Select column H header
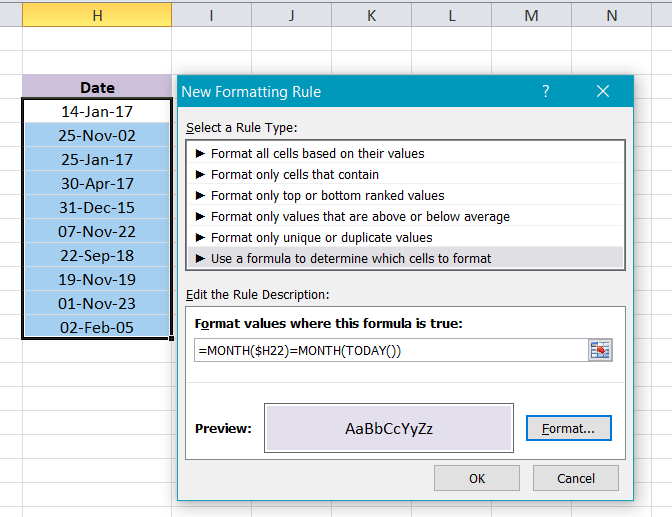The height and width of the screenshot is (517, 672). pyautogui.click(x=97, y=15)
